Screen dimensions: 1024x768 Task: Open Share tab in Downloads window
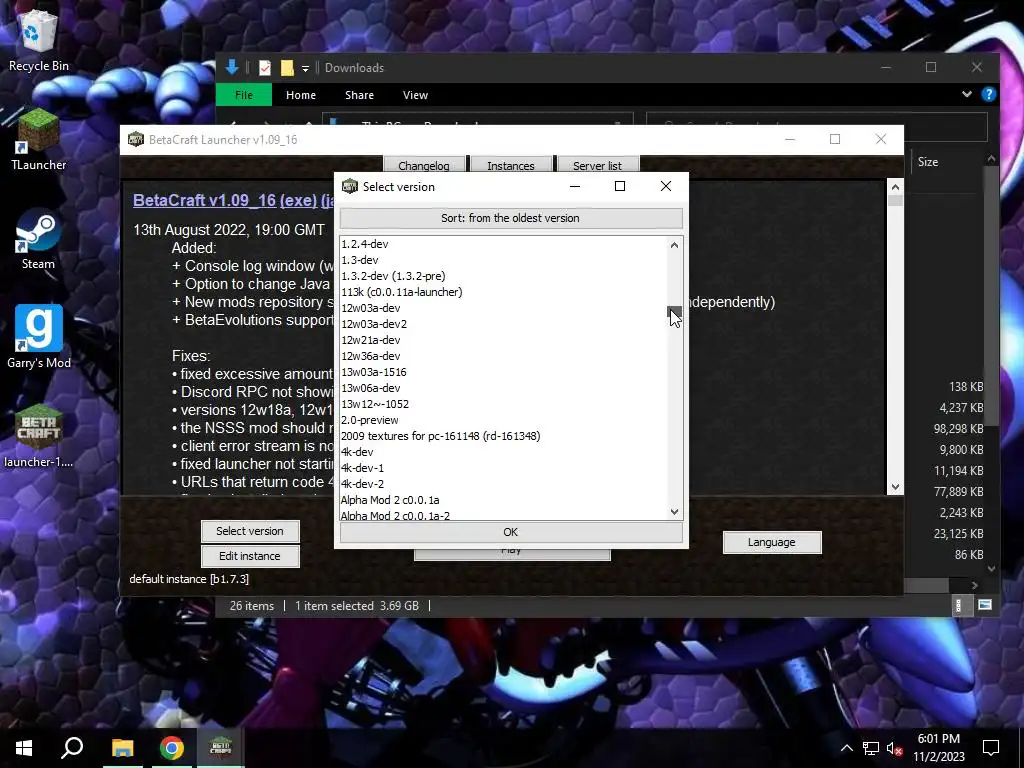(359, 95)
